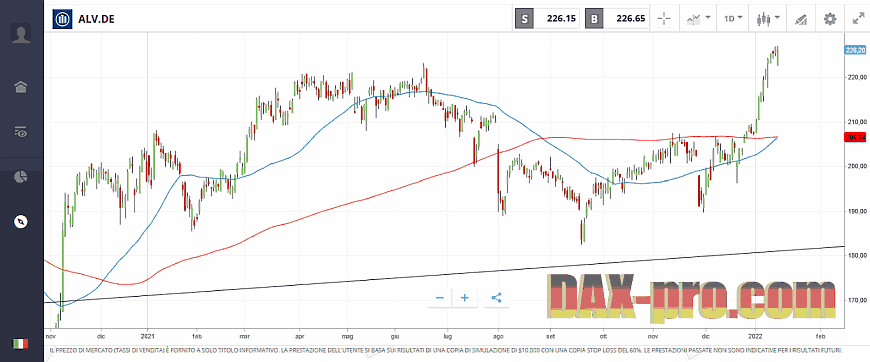870x362 pixels.
Task: Open the indicators dropdown
Action: [698, 19]
